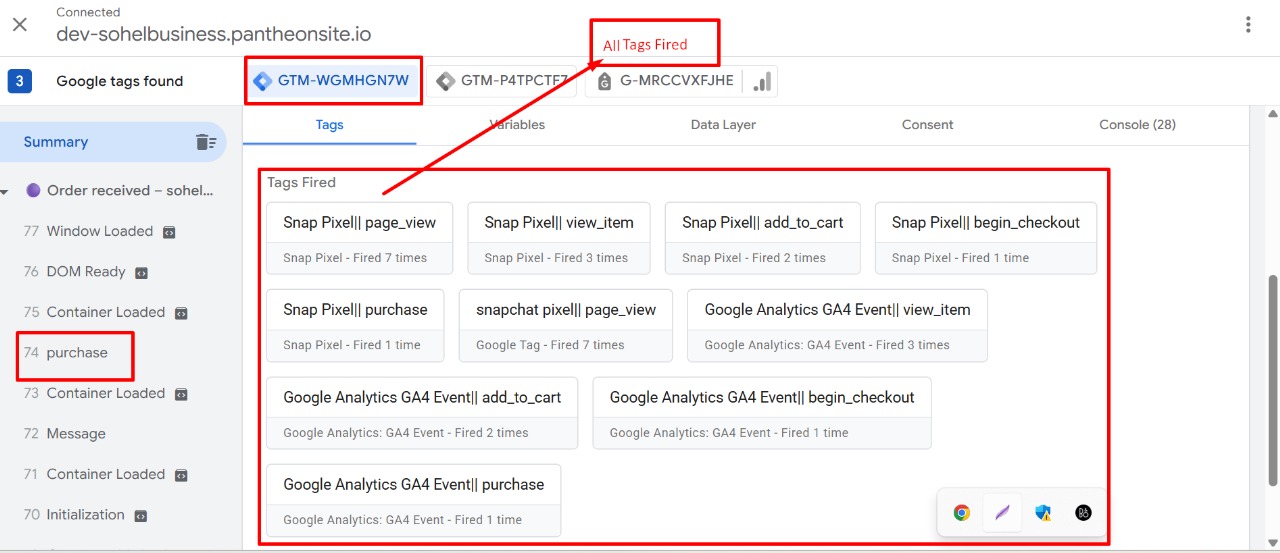Open the Summary view in the sidebar
The image size is (1280, 553).
click(113, 142)
